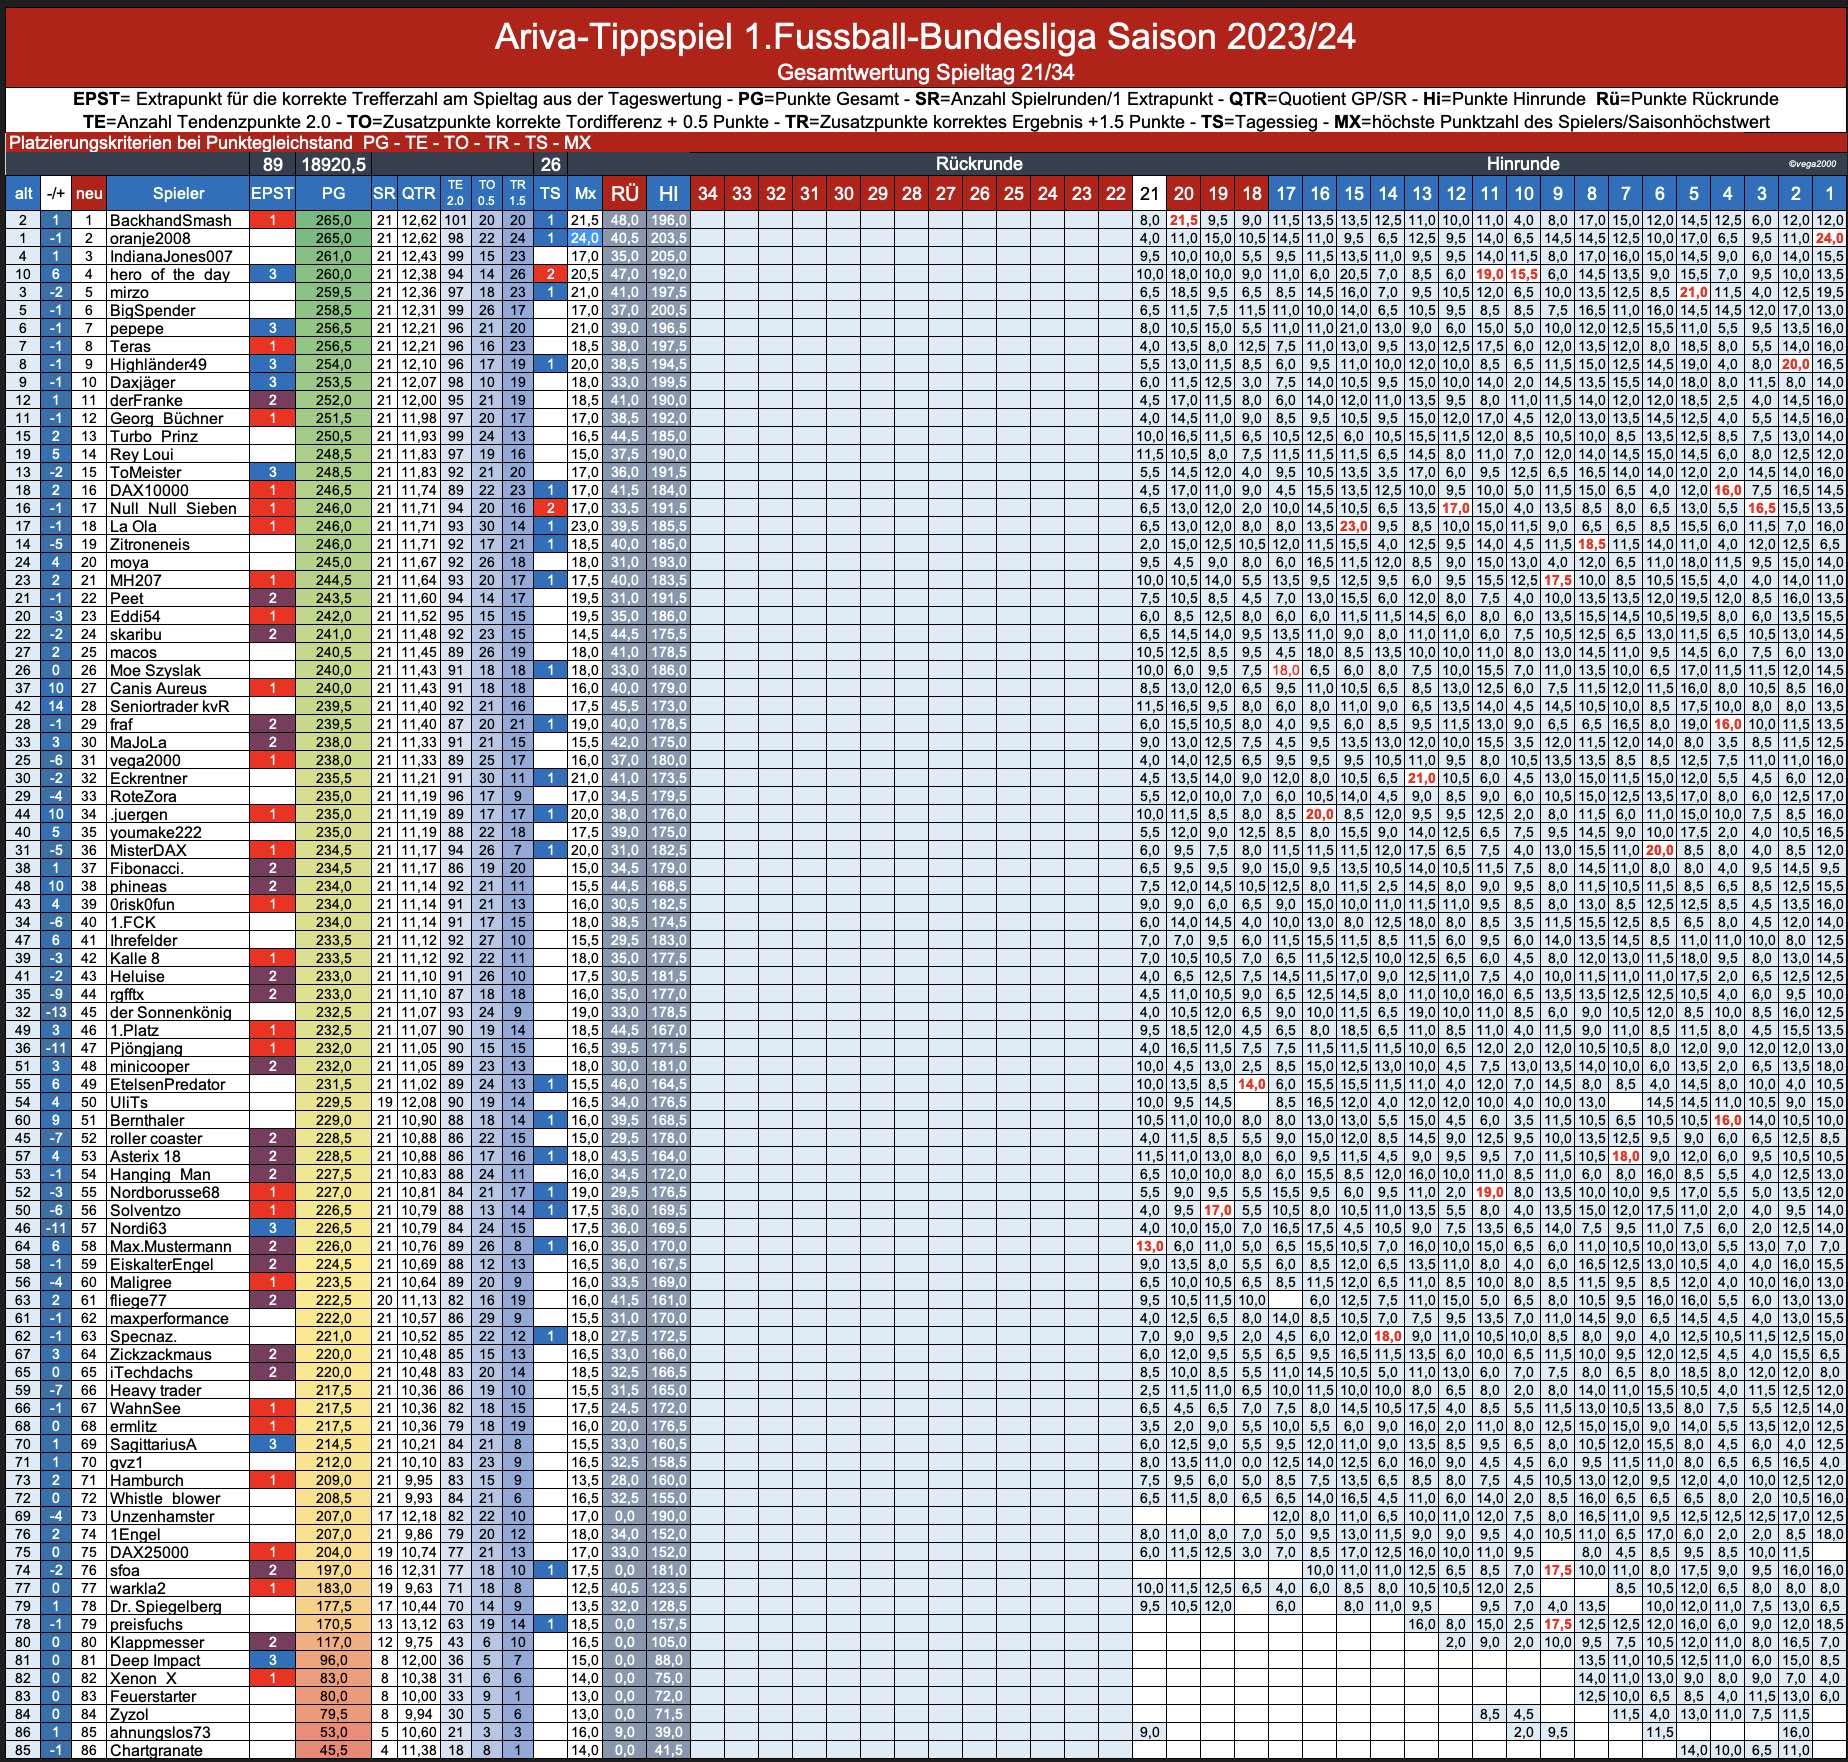Select the 'TS' column header
Viewport: 1848px width, 1762px height.
pyautogui.click(x=550, y=194)
